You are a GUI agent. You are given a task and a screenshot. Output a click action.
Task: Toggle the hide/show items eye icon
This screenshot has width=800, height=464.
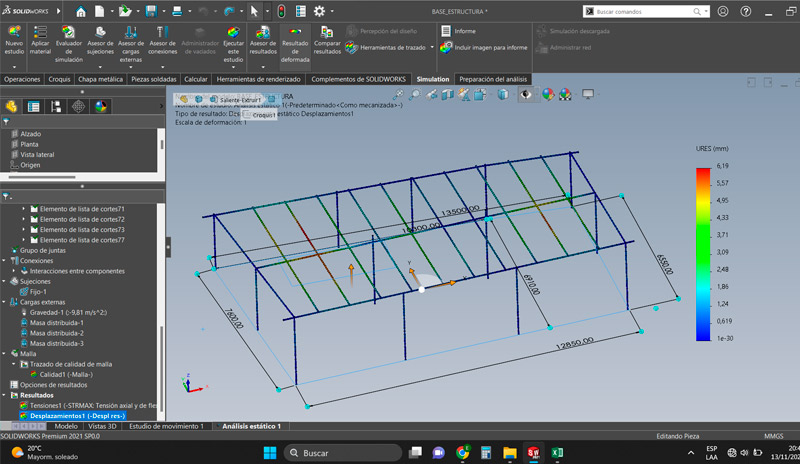coord(526,94)
